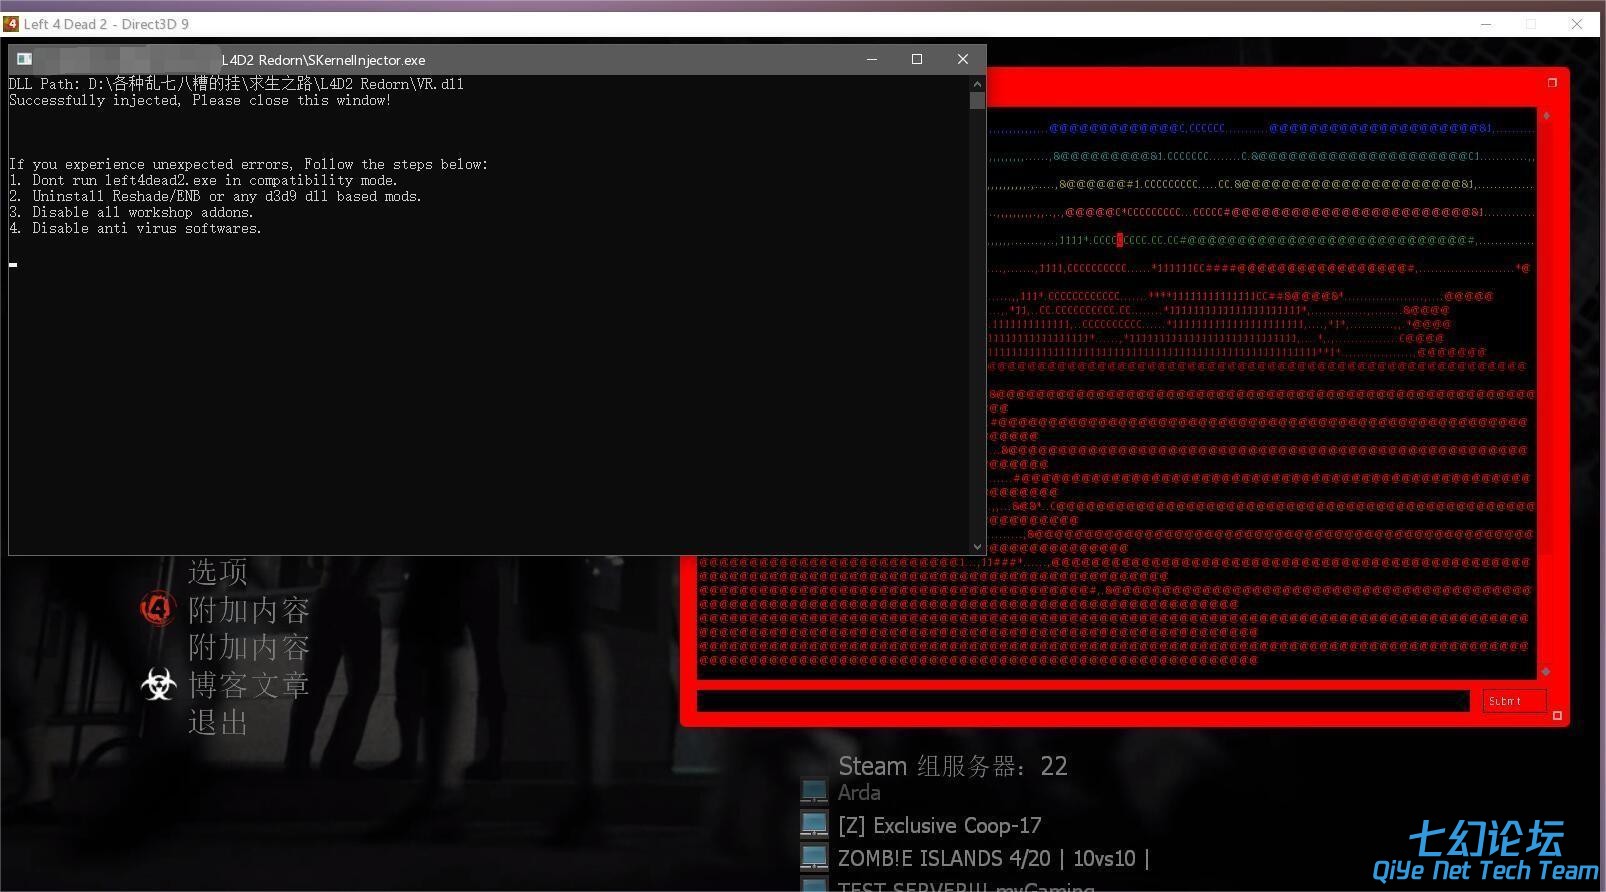Select 退出 to quit the game
Image resolution: width=1606 pixels, height=892 pixels.
point(218,722)
